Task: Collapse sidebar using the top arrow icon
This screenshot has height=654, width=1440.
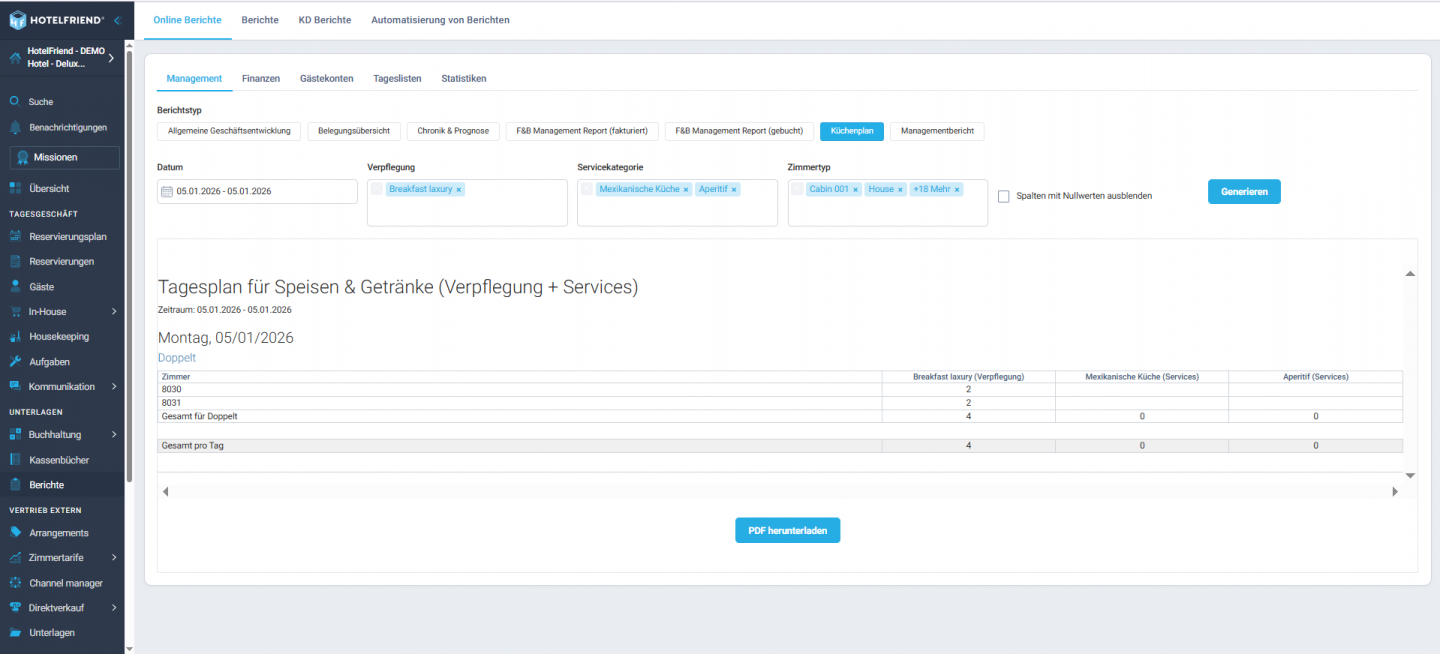Action: pyautogui.click(x=117, y=20)
